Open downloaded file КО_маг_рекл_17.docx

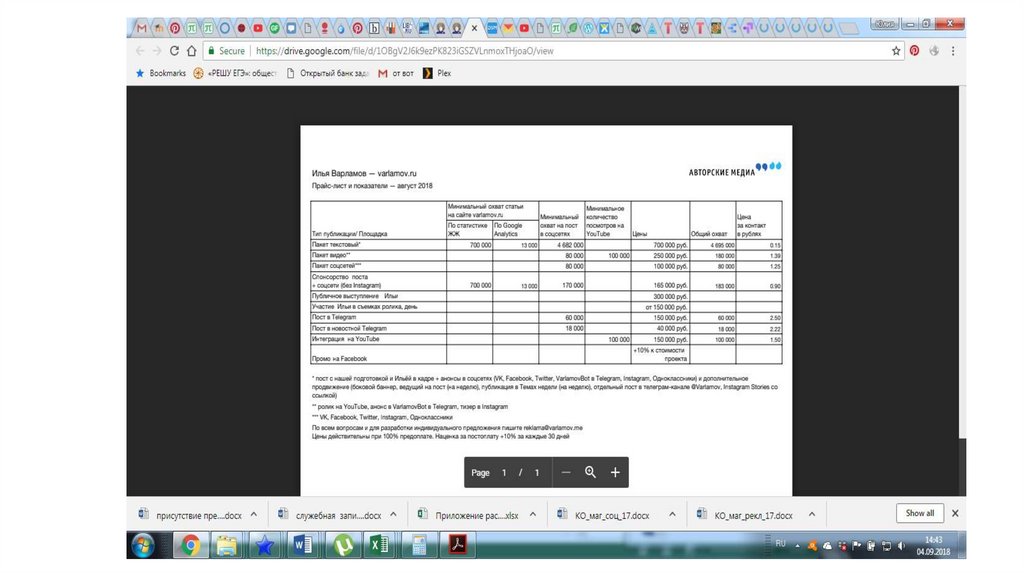[744, 515]
